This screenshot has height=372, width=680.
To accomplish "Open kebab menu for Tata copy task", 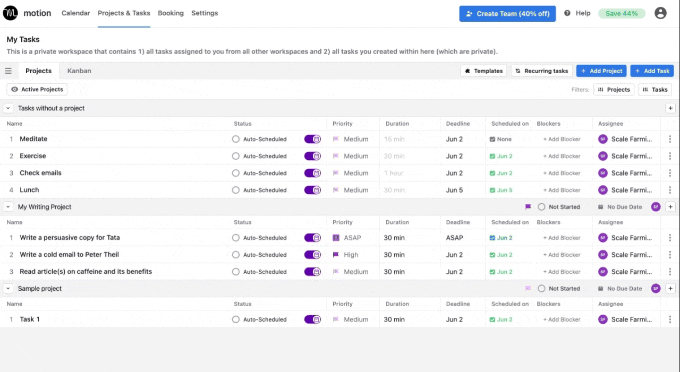I will [670, 238].
